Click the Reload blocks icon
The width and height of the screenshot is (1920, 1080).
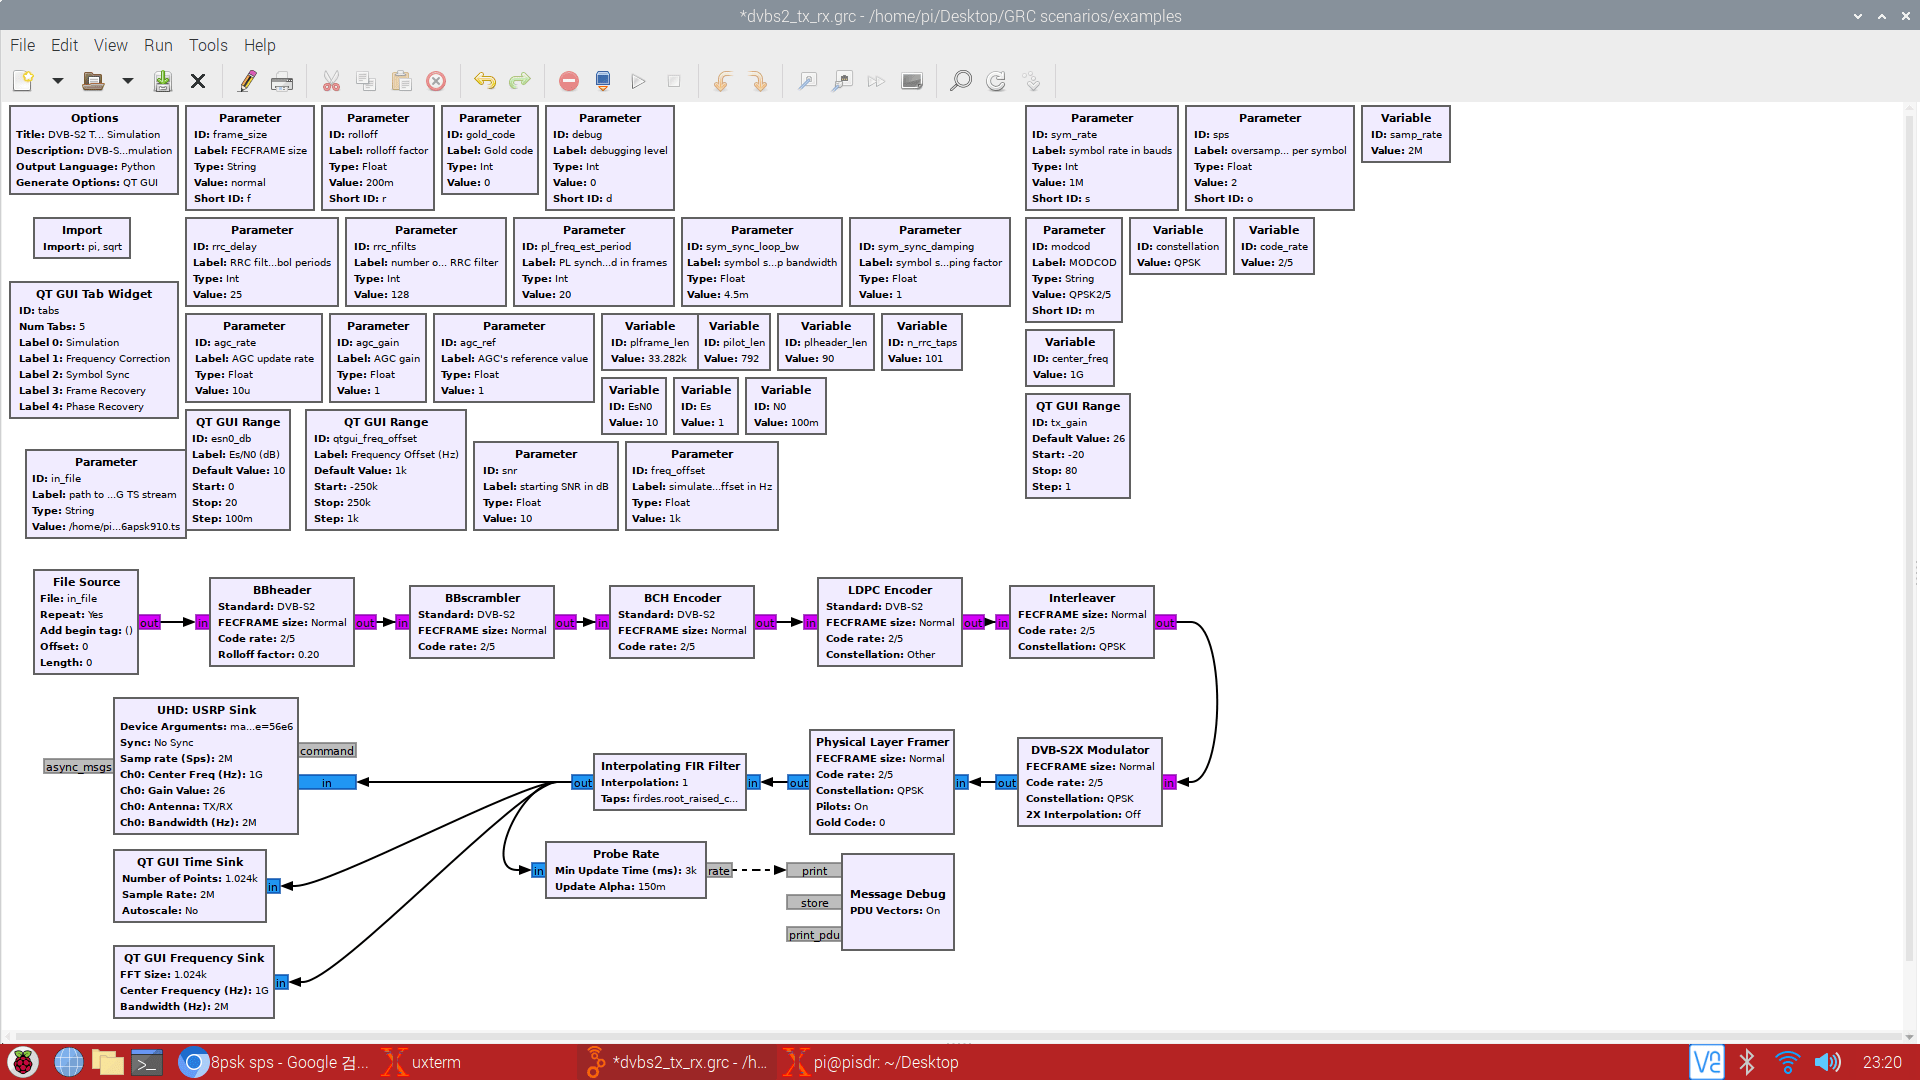tap(996, 81)
